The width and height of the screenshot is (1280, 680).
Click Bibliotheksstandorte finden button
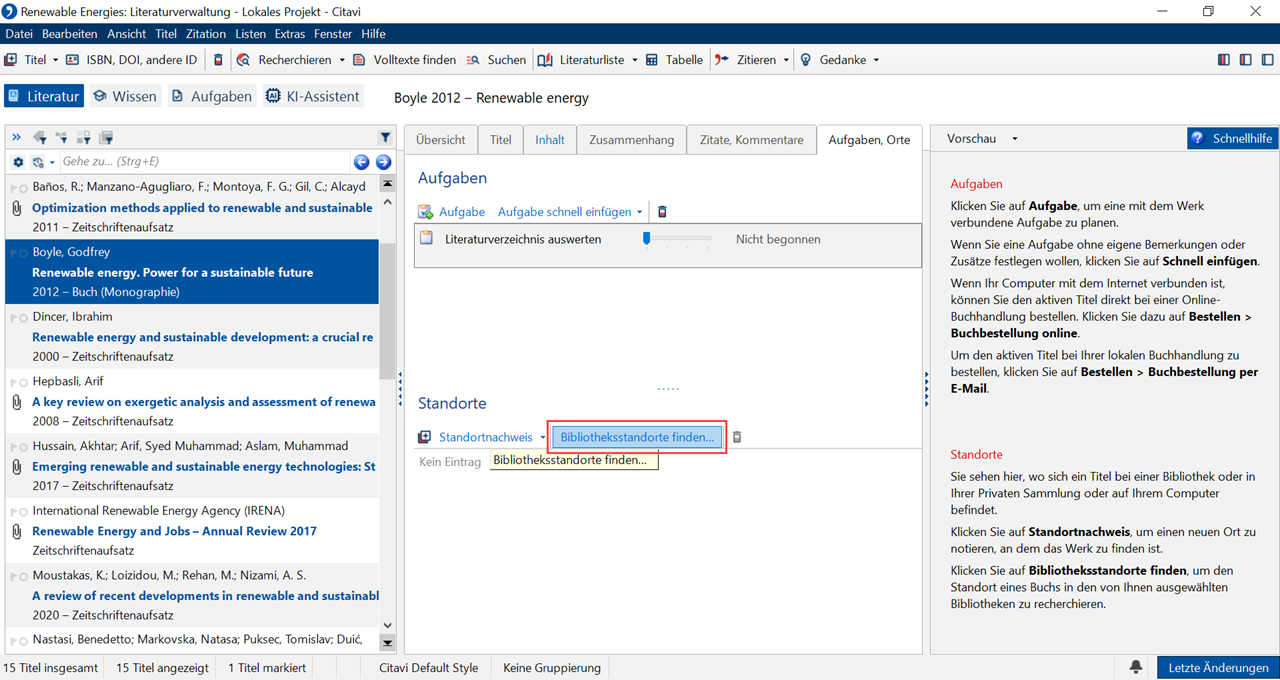(x=637, y=437)
